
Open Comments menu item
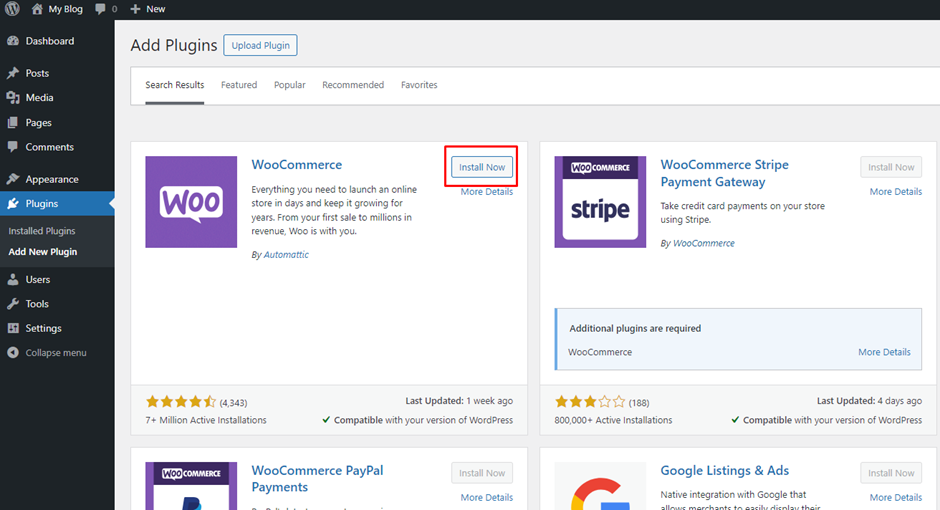[x=50, y=147]
